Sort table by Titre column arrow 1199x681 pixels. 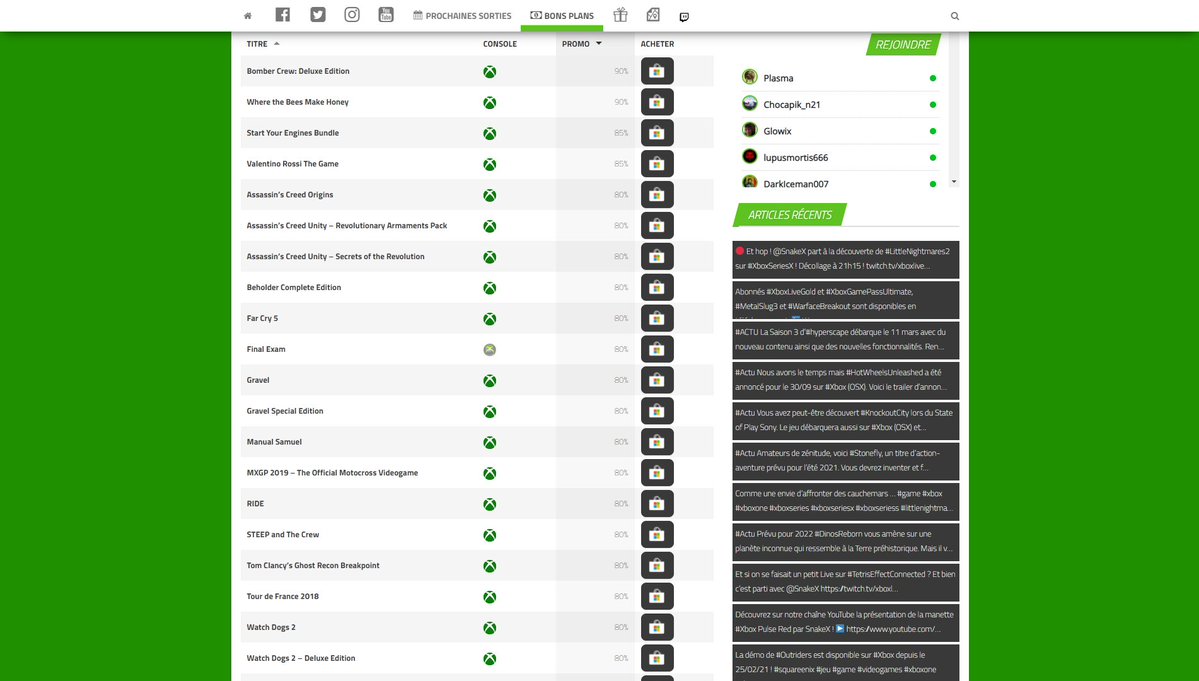277,44
